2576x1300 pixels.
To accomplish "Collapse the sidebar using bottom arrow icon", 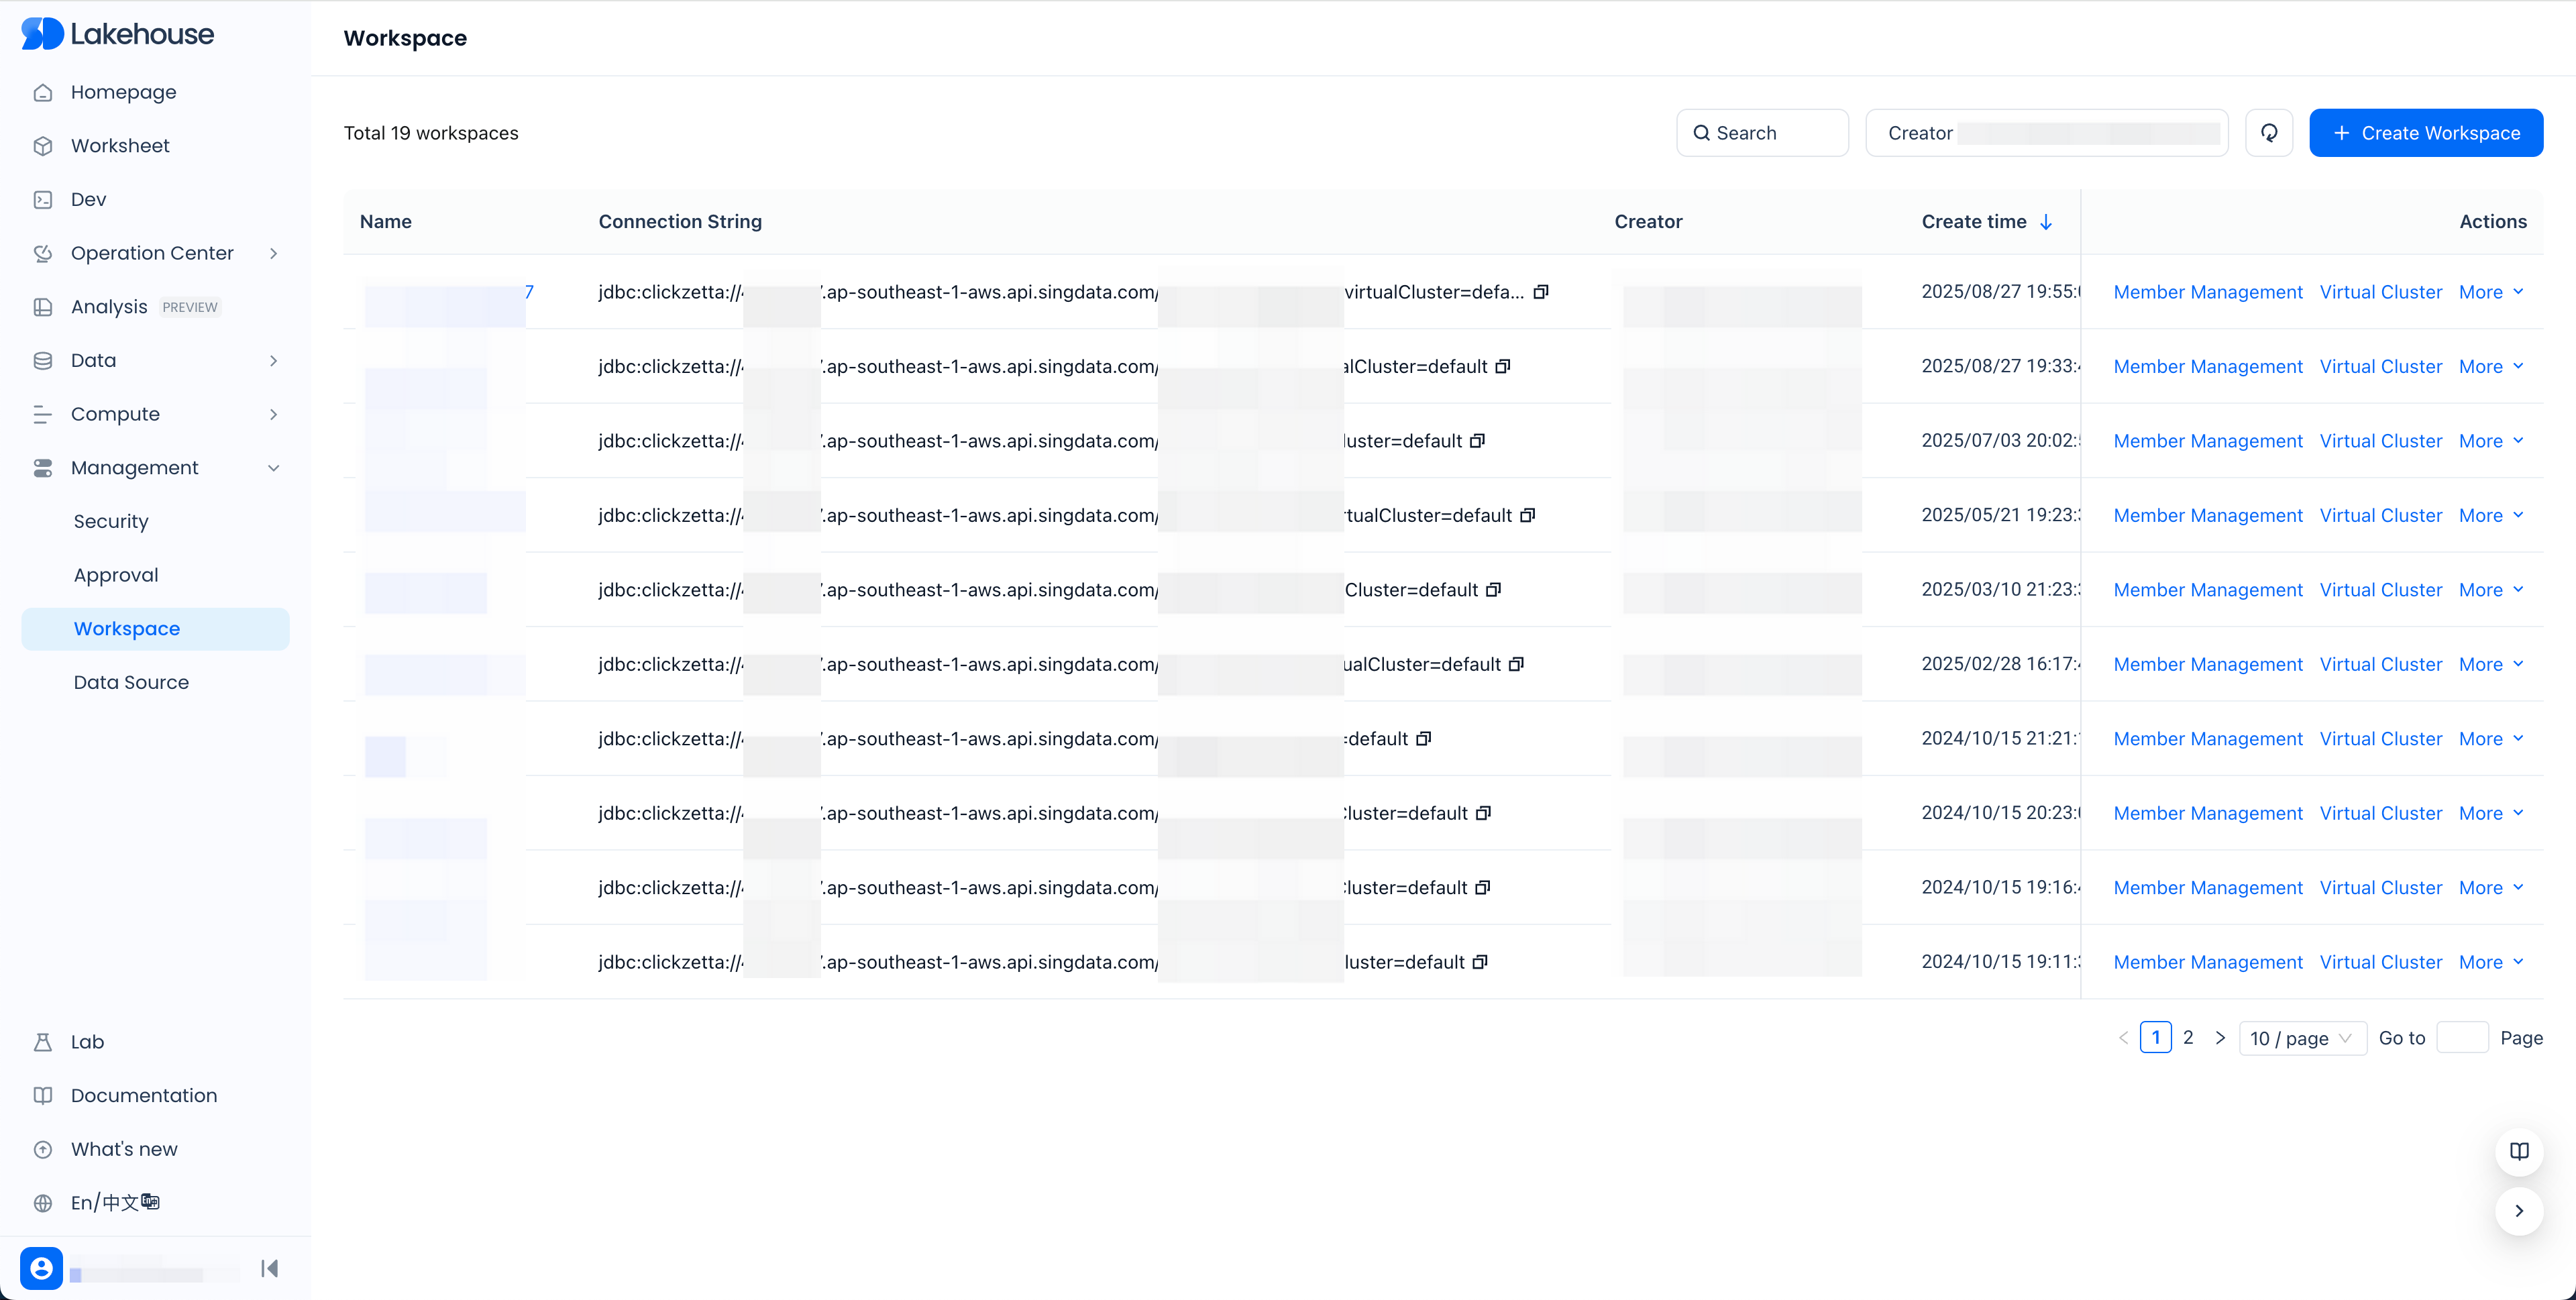I will [x=269, y=1268].
